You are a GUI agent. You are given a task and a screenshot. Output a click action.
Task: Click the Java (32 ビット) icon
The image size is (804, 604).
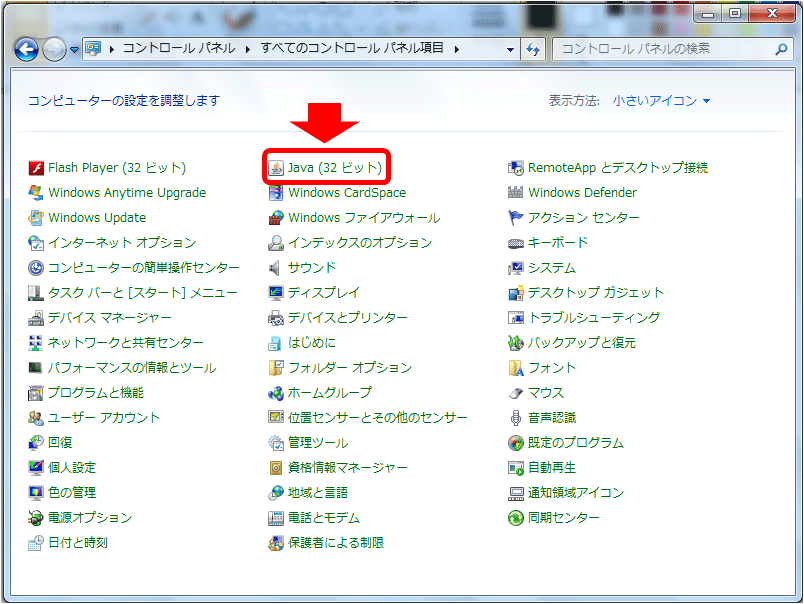click(x=276, y=168)
